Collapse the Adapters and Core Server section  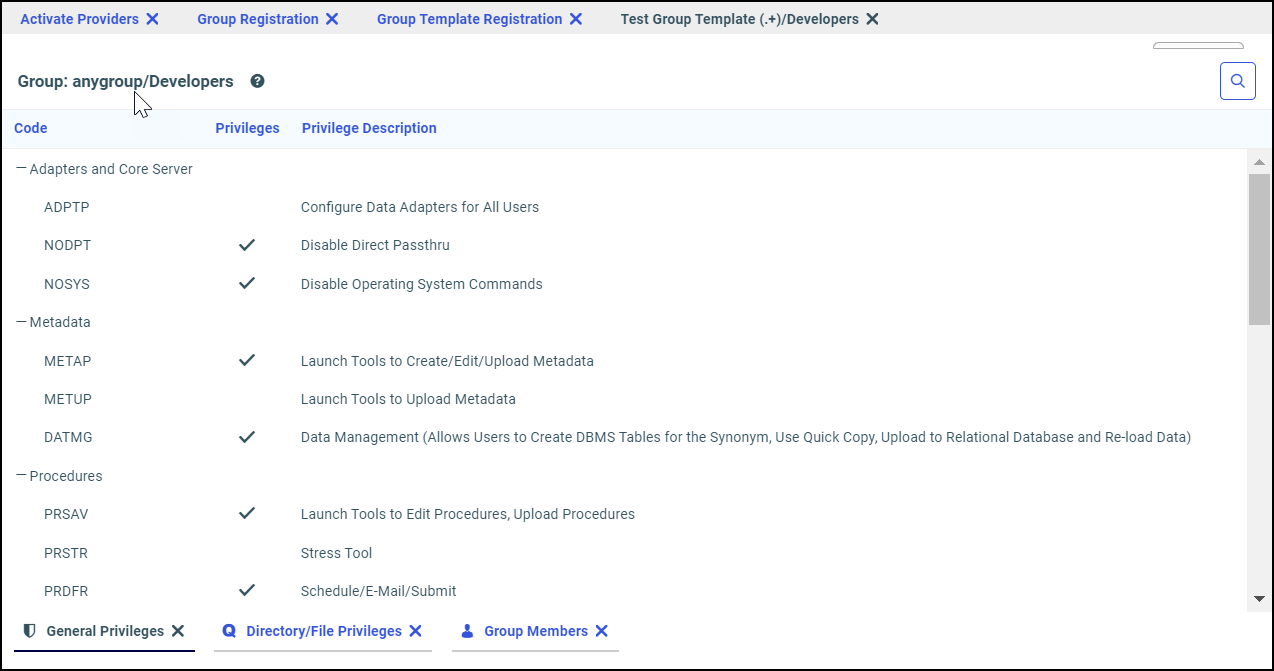(20, 168)
